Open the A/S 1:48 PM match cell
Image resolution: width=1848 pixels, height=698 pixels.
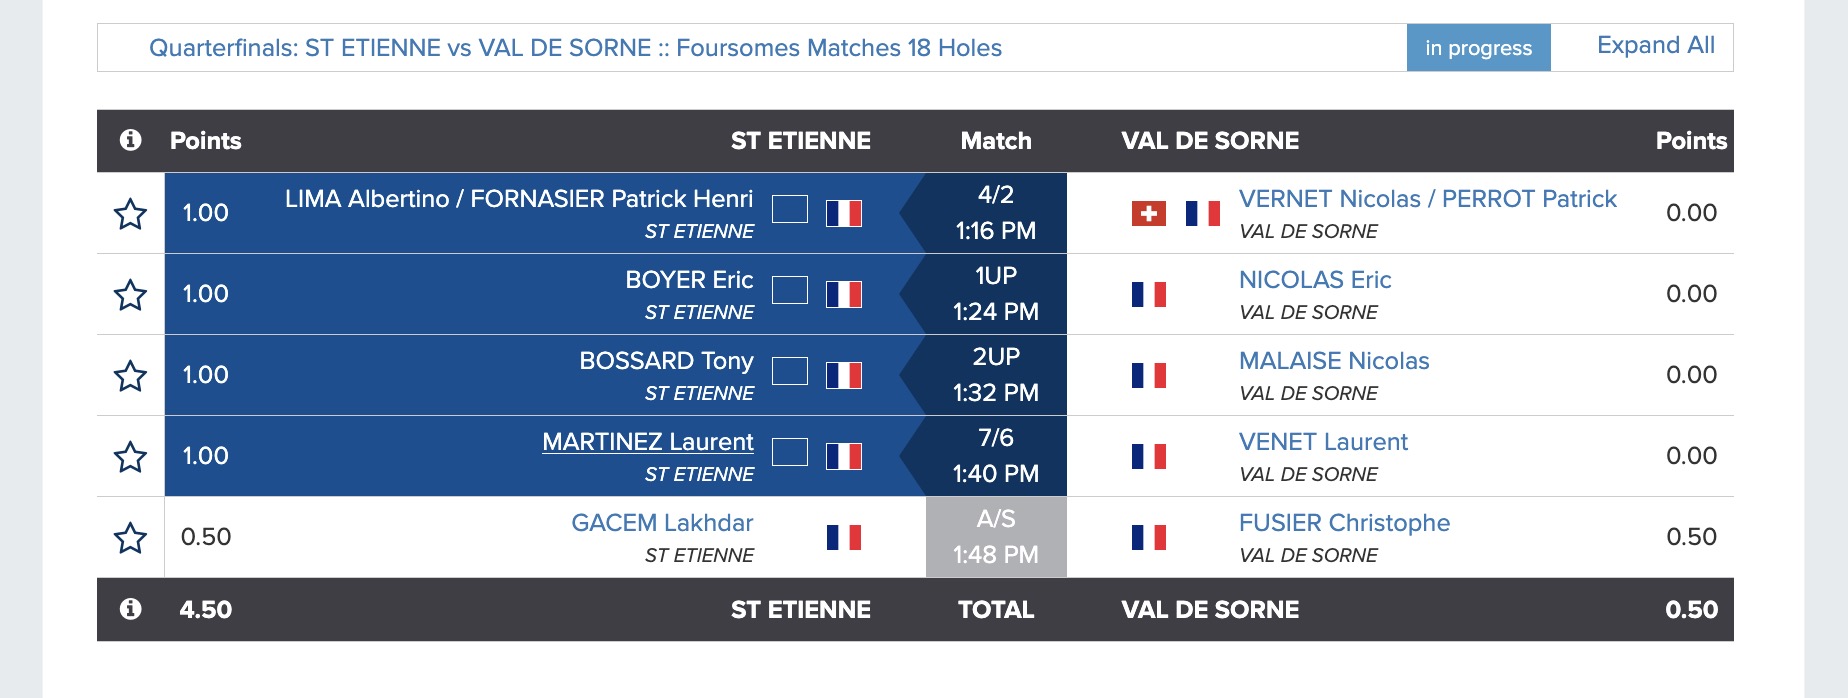pyautogui.click(x=995, y=537)
